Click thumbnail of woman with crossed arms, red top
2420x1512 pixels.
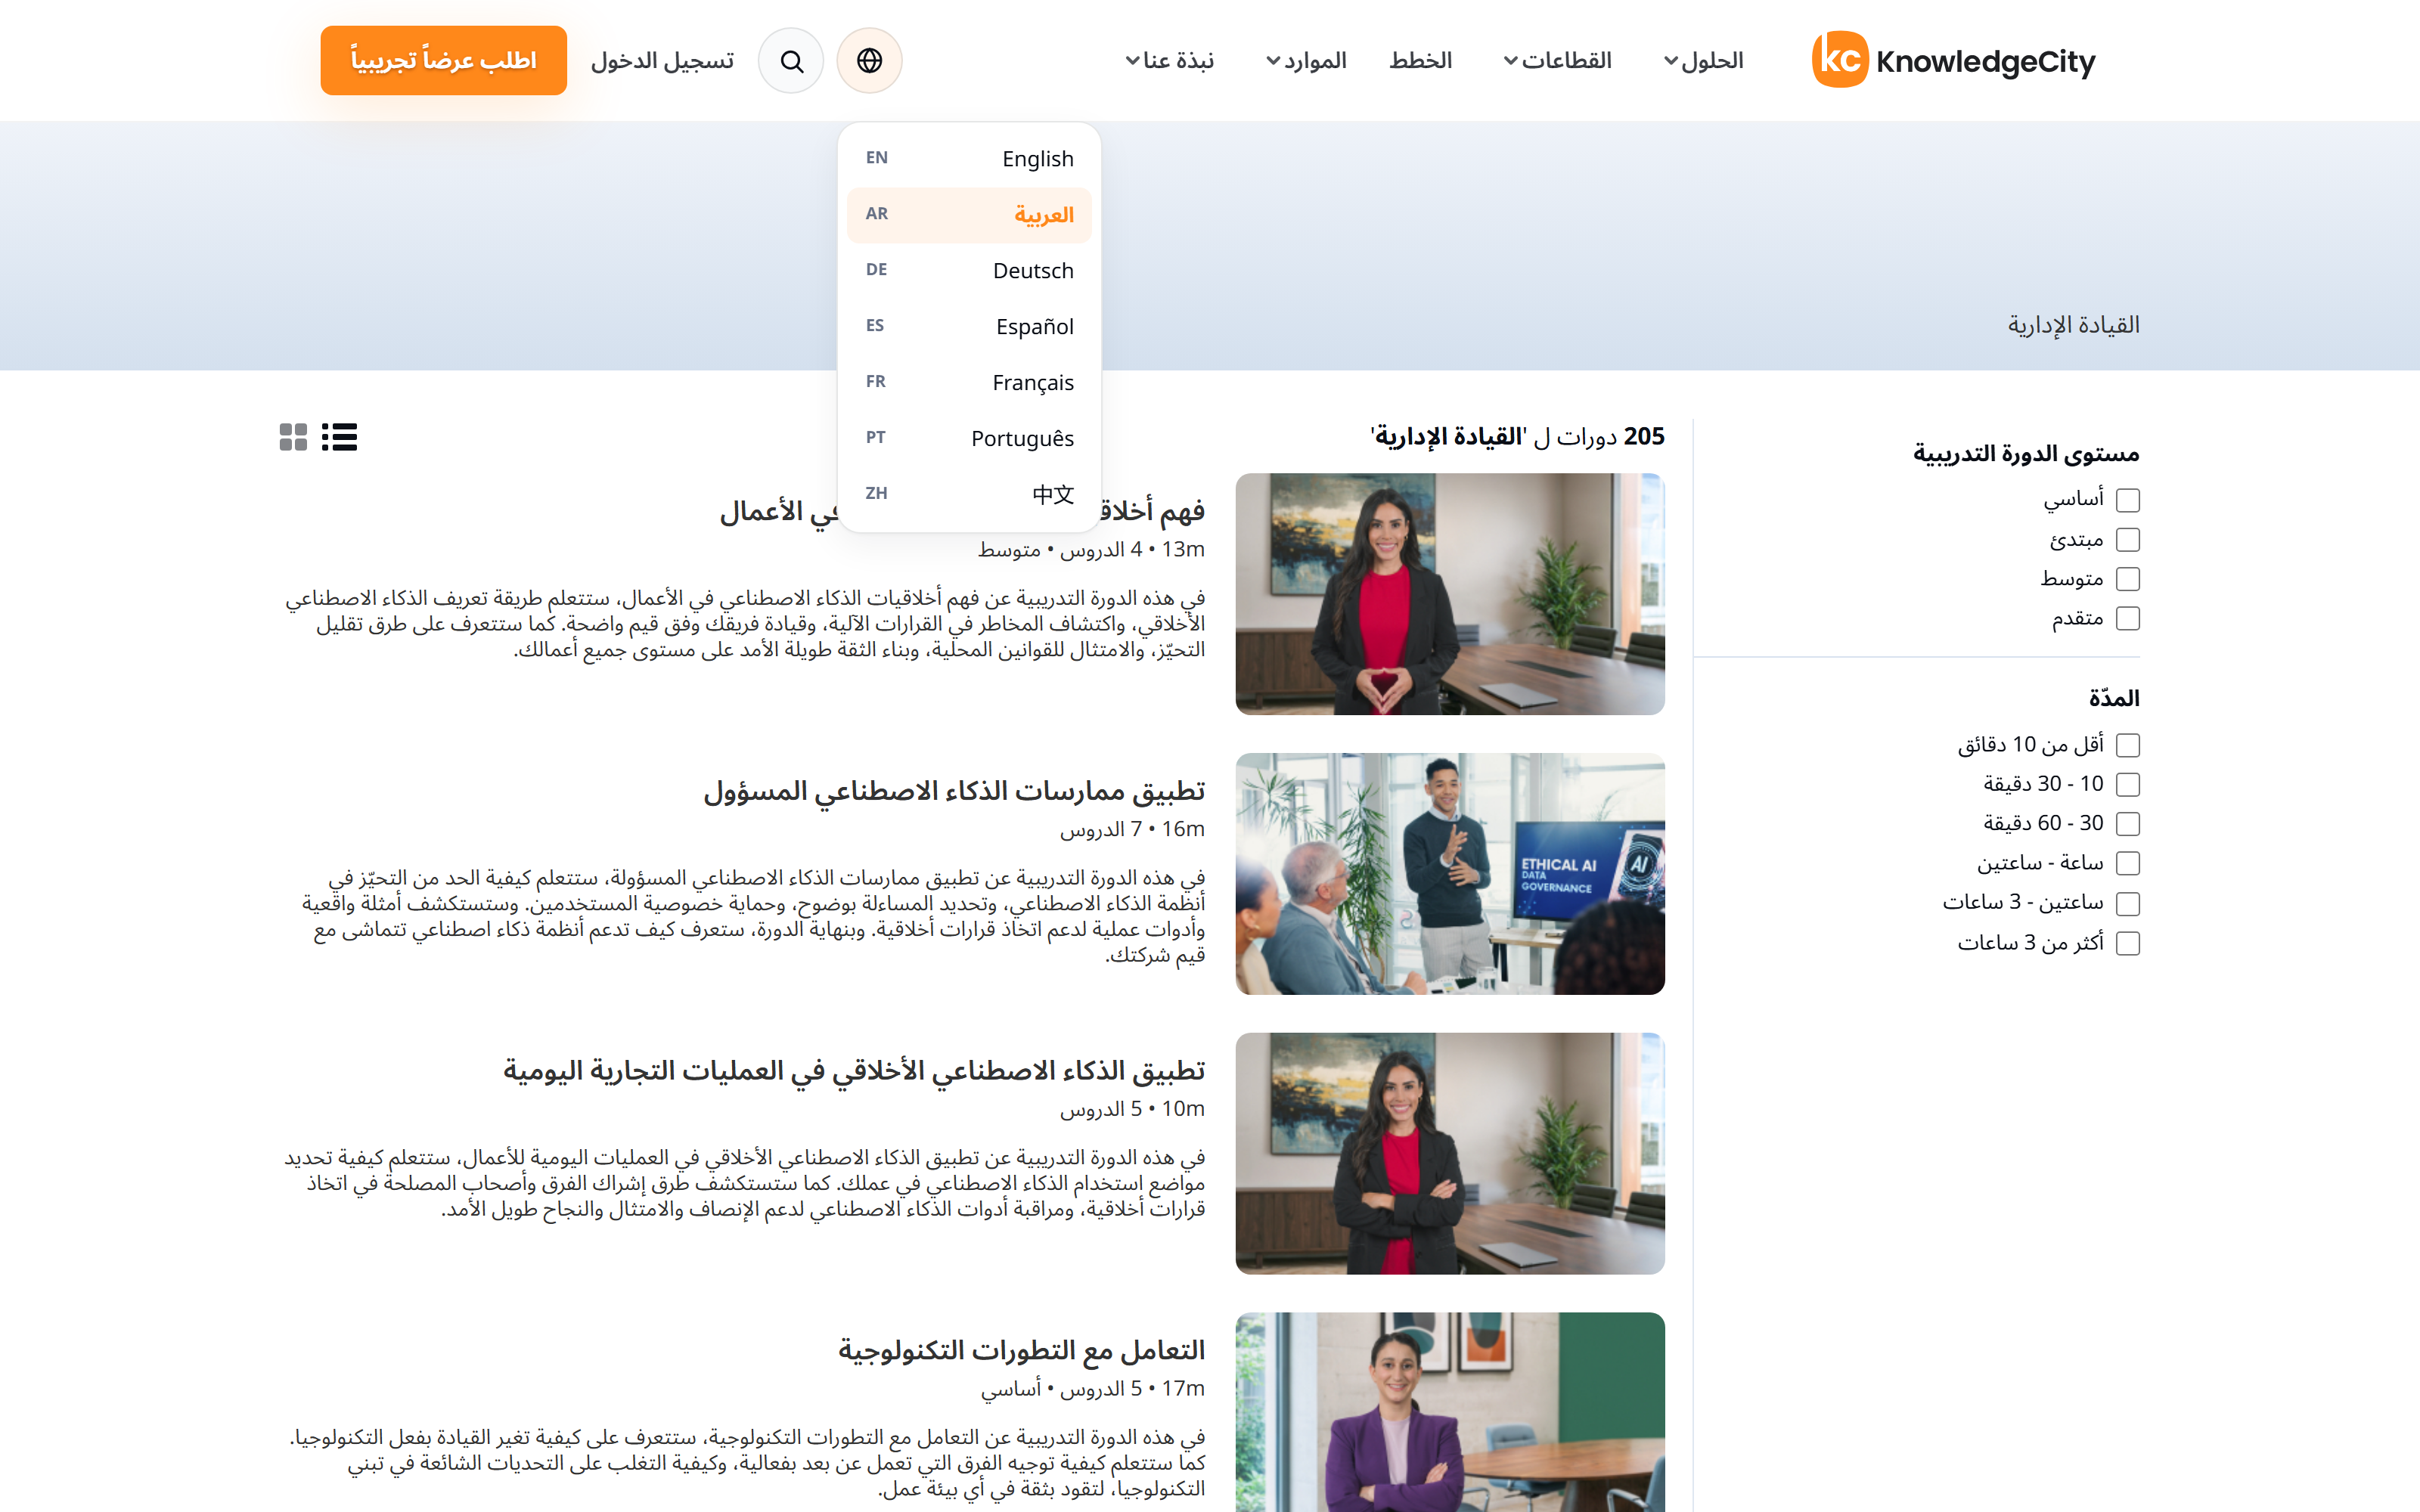[x=1450, y=1154]
